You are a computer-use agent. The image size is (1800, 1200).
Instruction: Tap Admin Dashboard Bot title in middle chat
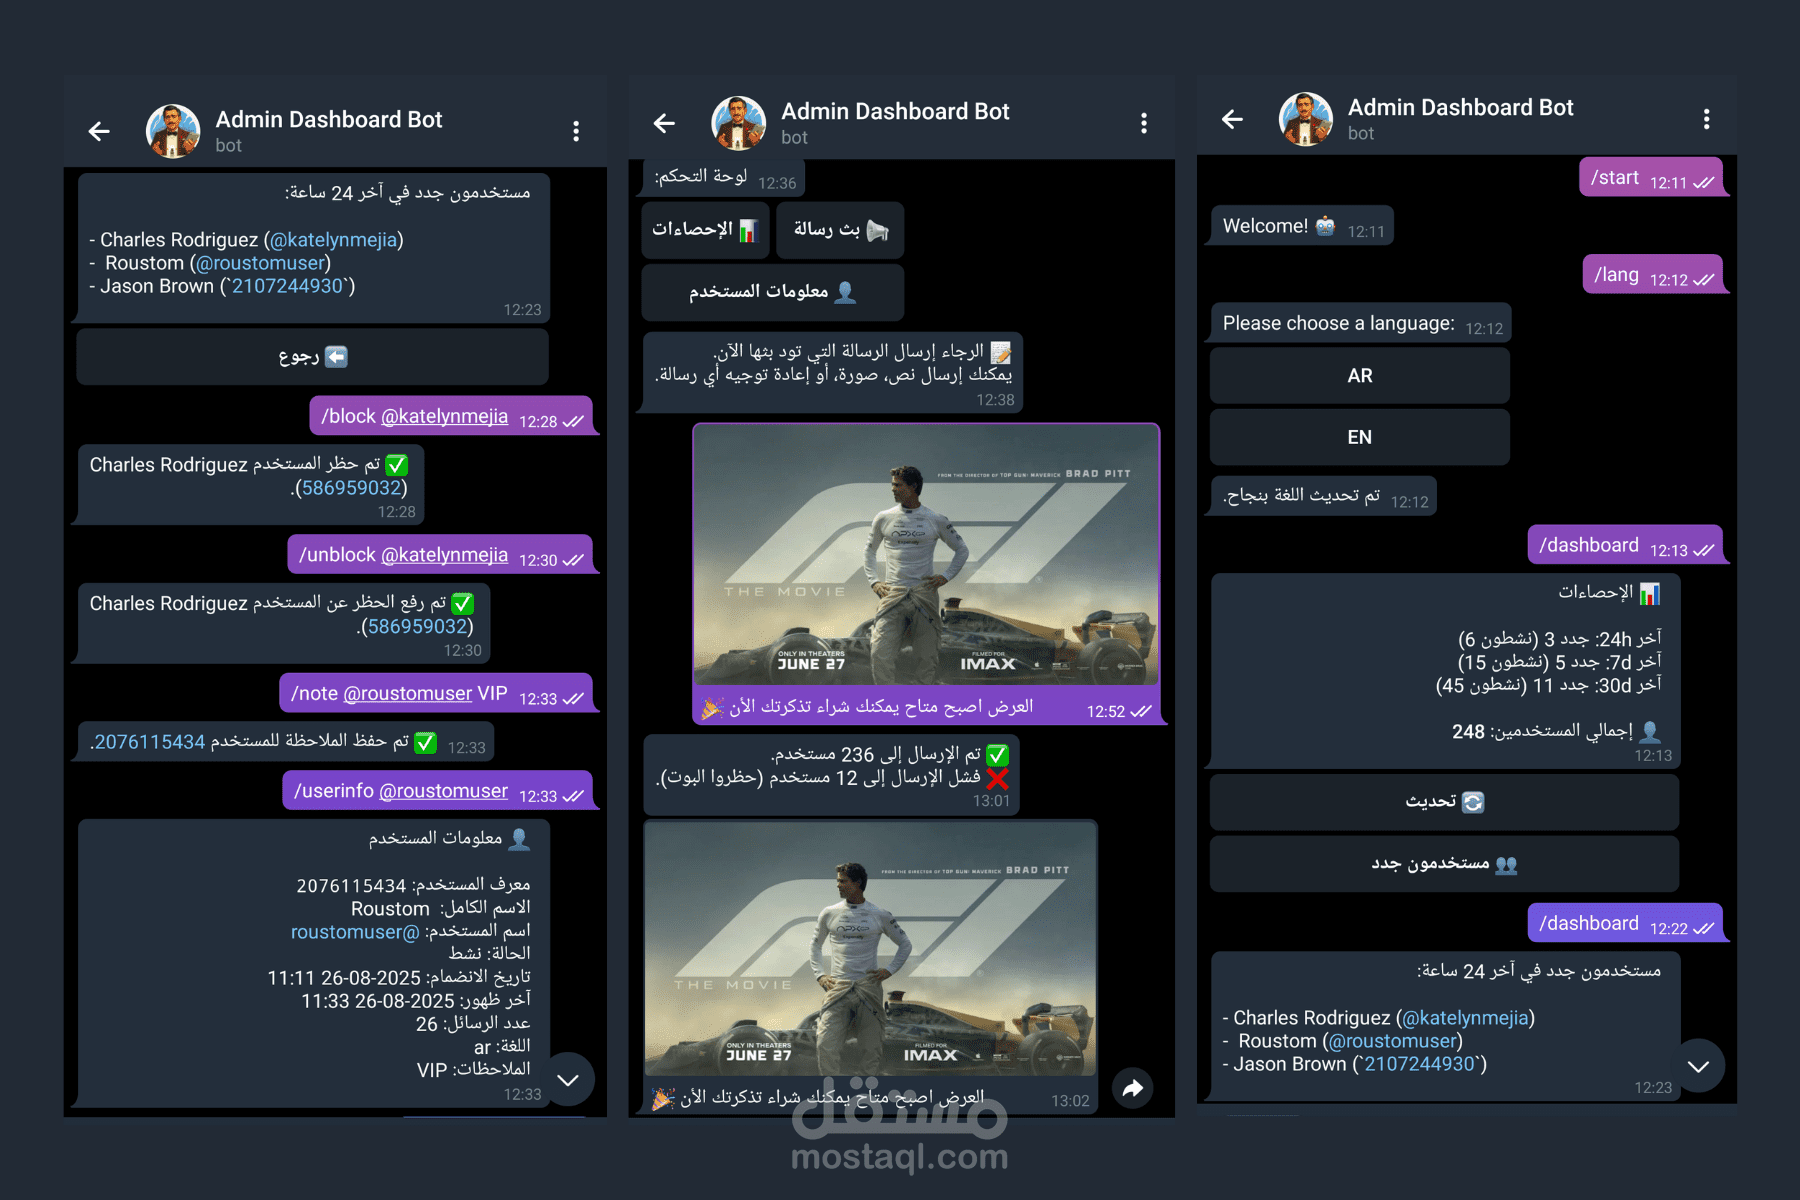(895, 112)
